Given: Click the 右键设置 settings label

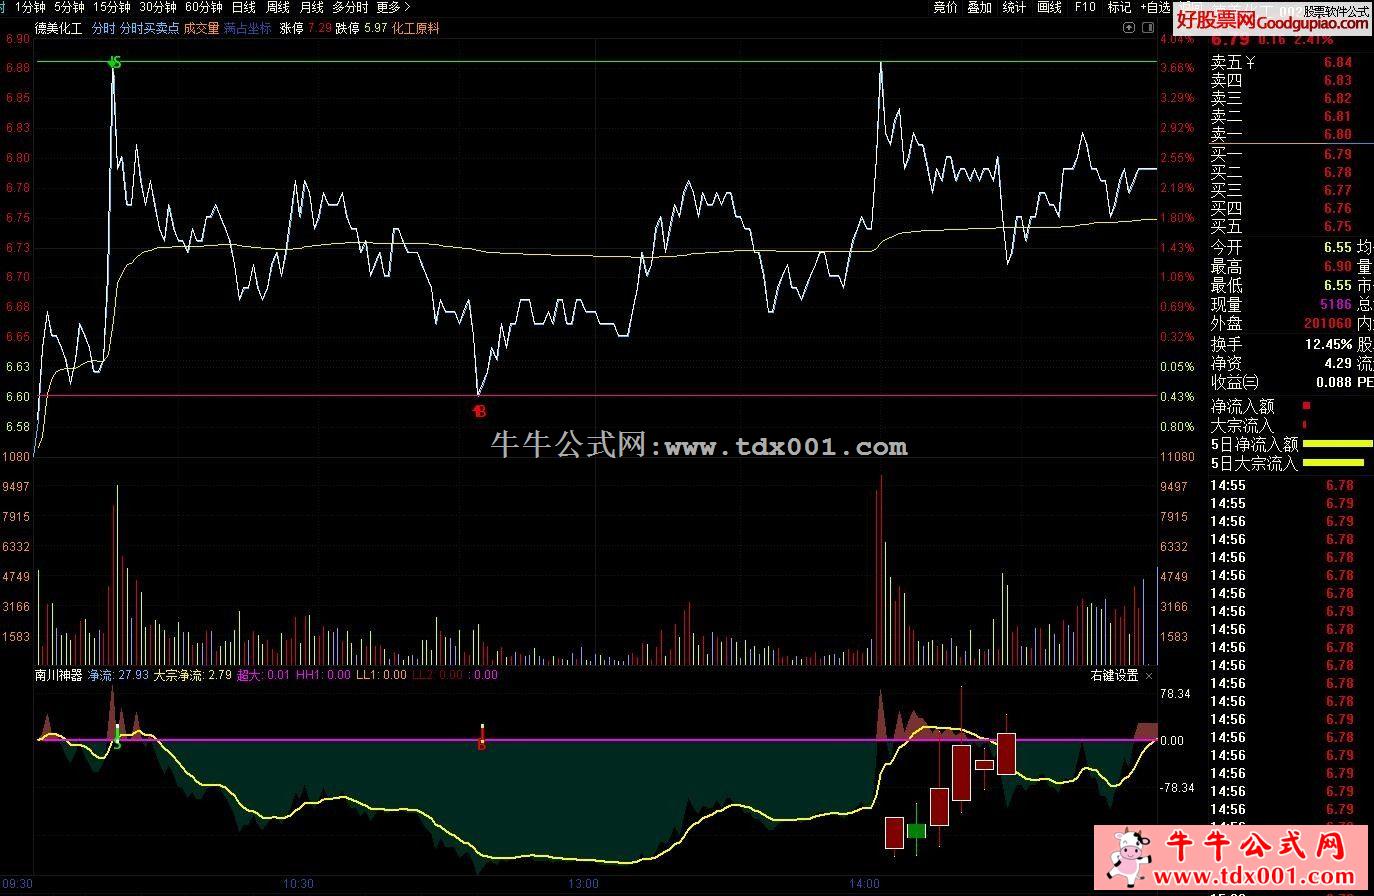Looking at the screenshot, I should [x=1114, y=675].
